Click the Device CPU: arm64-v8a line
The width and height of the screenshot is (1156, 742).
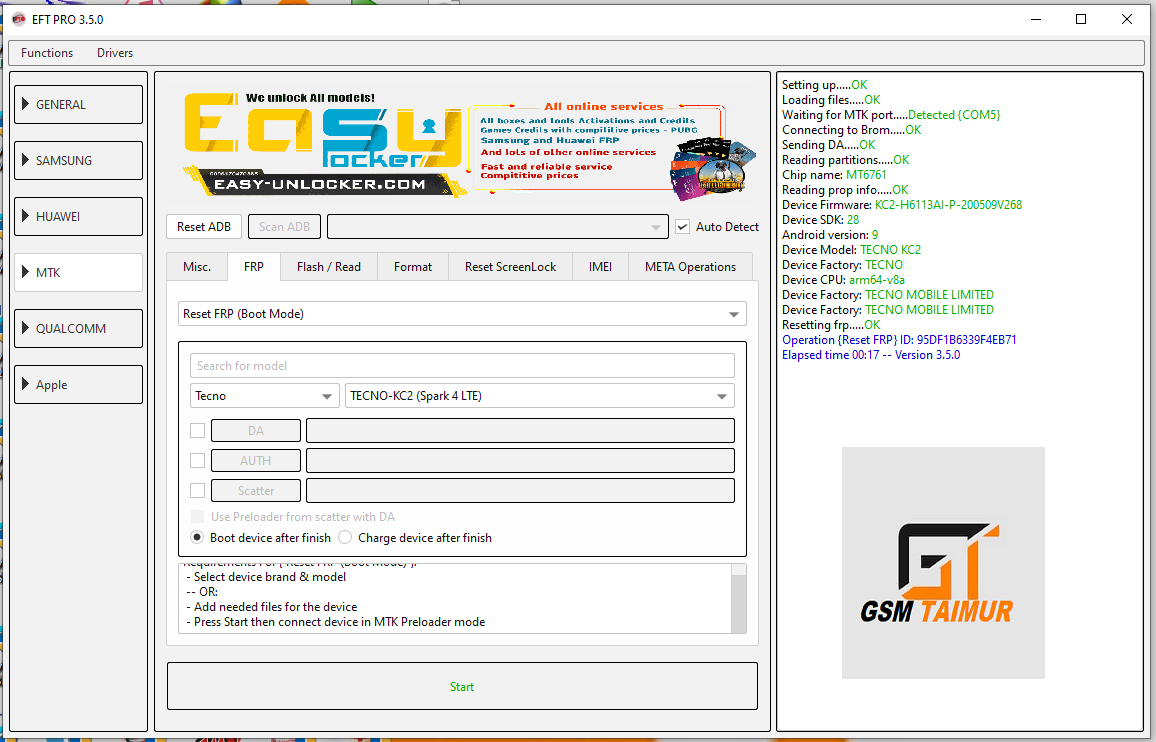(843, 280)
